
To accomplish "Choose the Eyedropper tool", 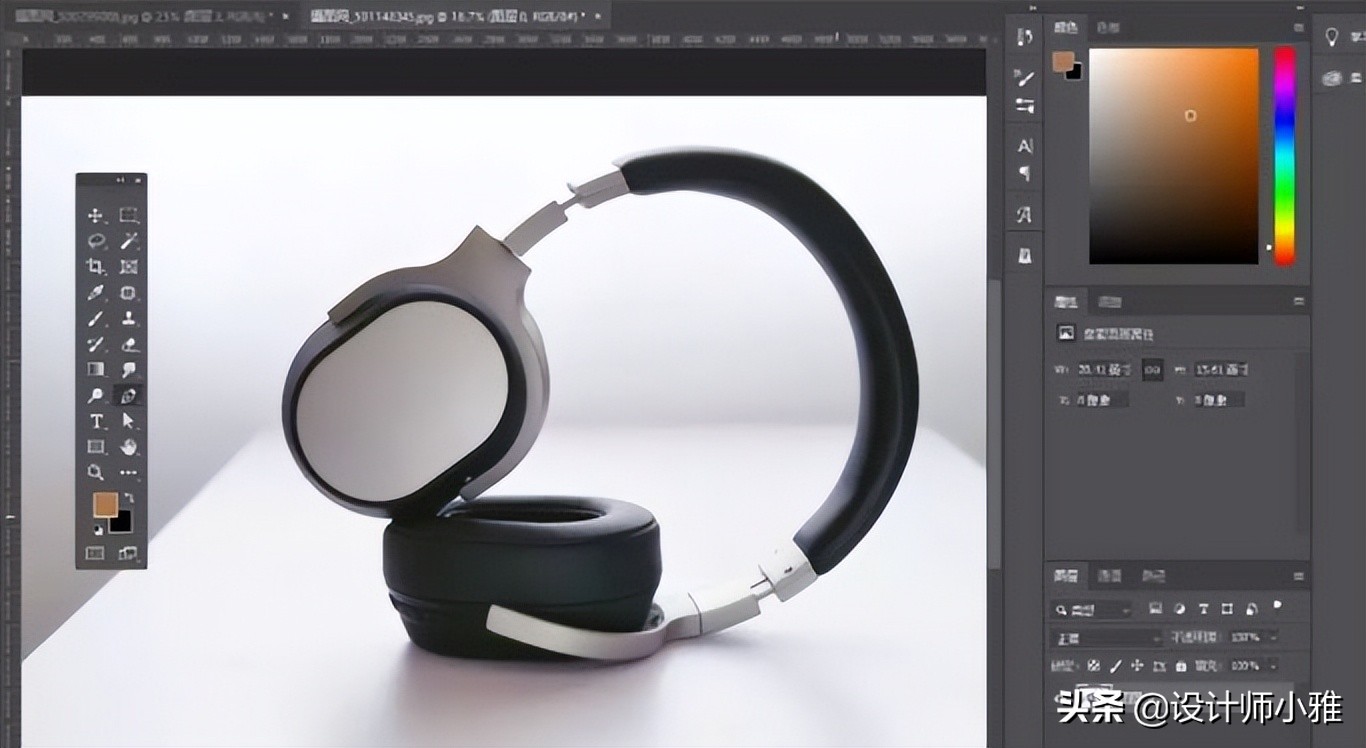I will pos(96,293).
